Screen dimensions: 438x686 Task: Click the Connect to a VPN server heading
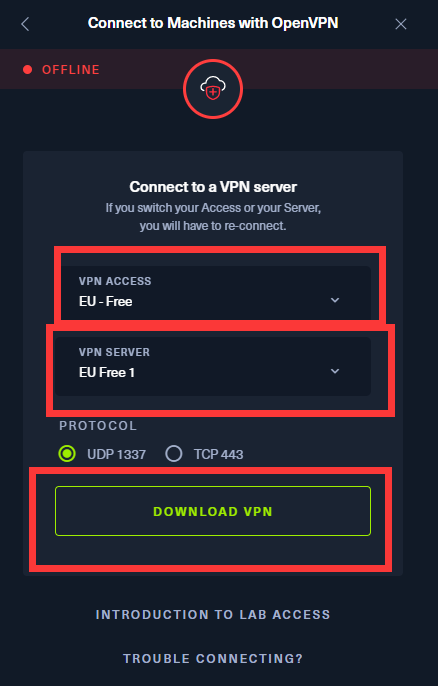tap(213, 187)
